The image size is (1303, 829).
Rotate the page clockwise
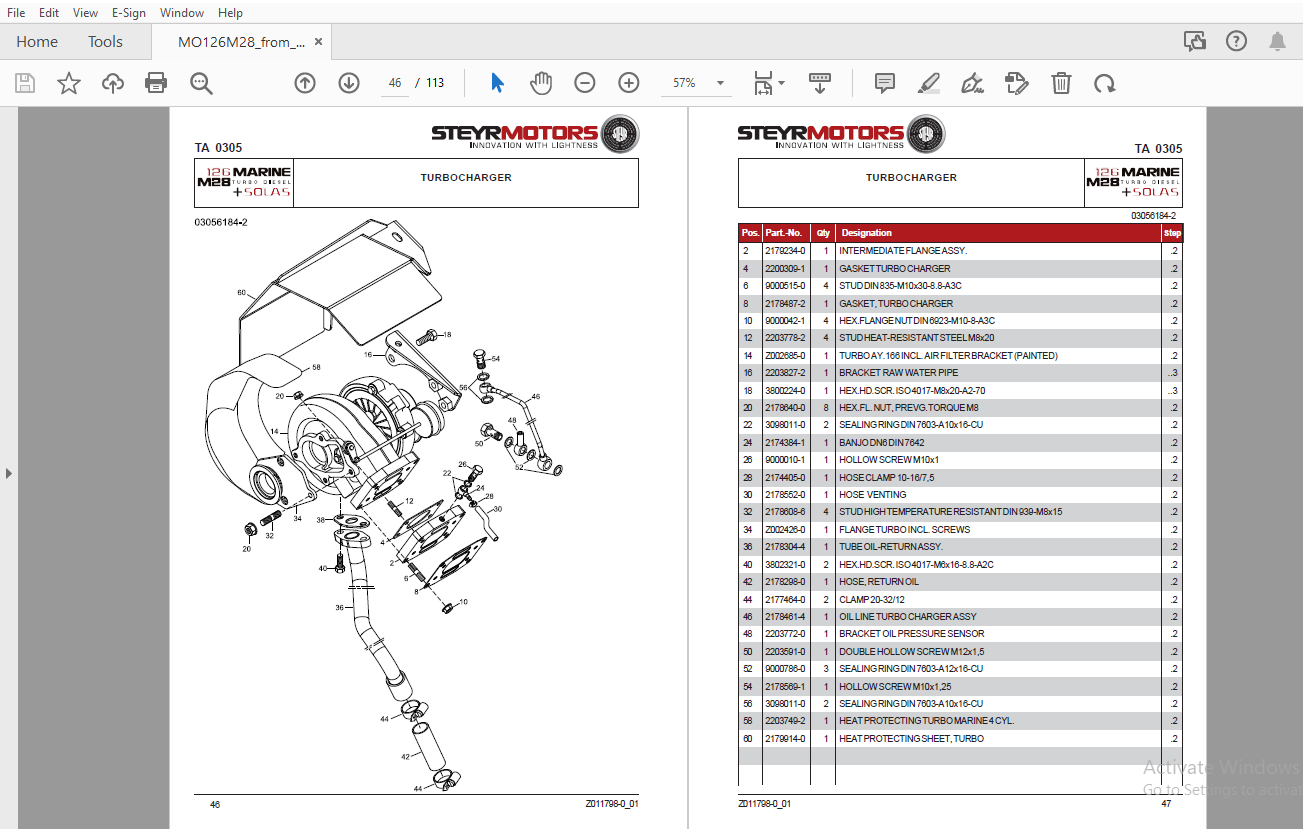point(1105,83)
